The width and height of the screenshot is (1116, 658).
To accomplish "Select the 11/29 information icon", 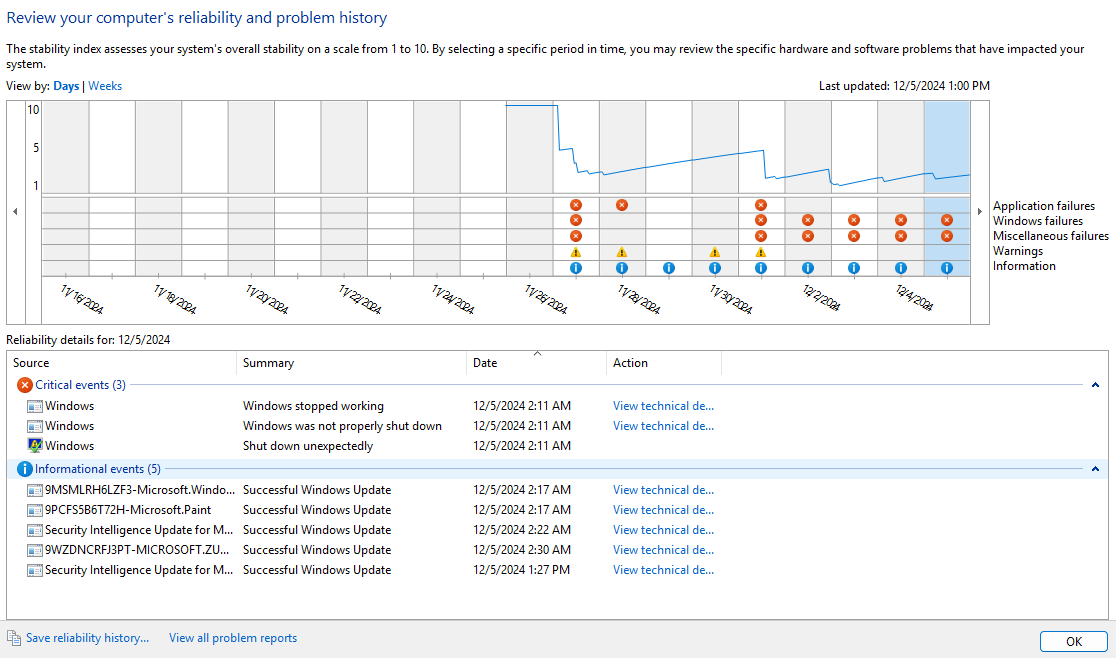I will (x=668, y=268).
